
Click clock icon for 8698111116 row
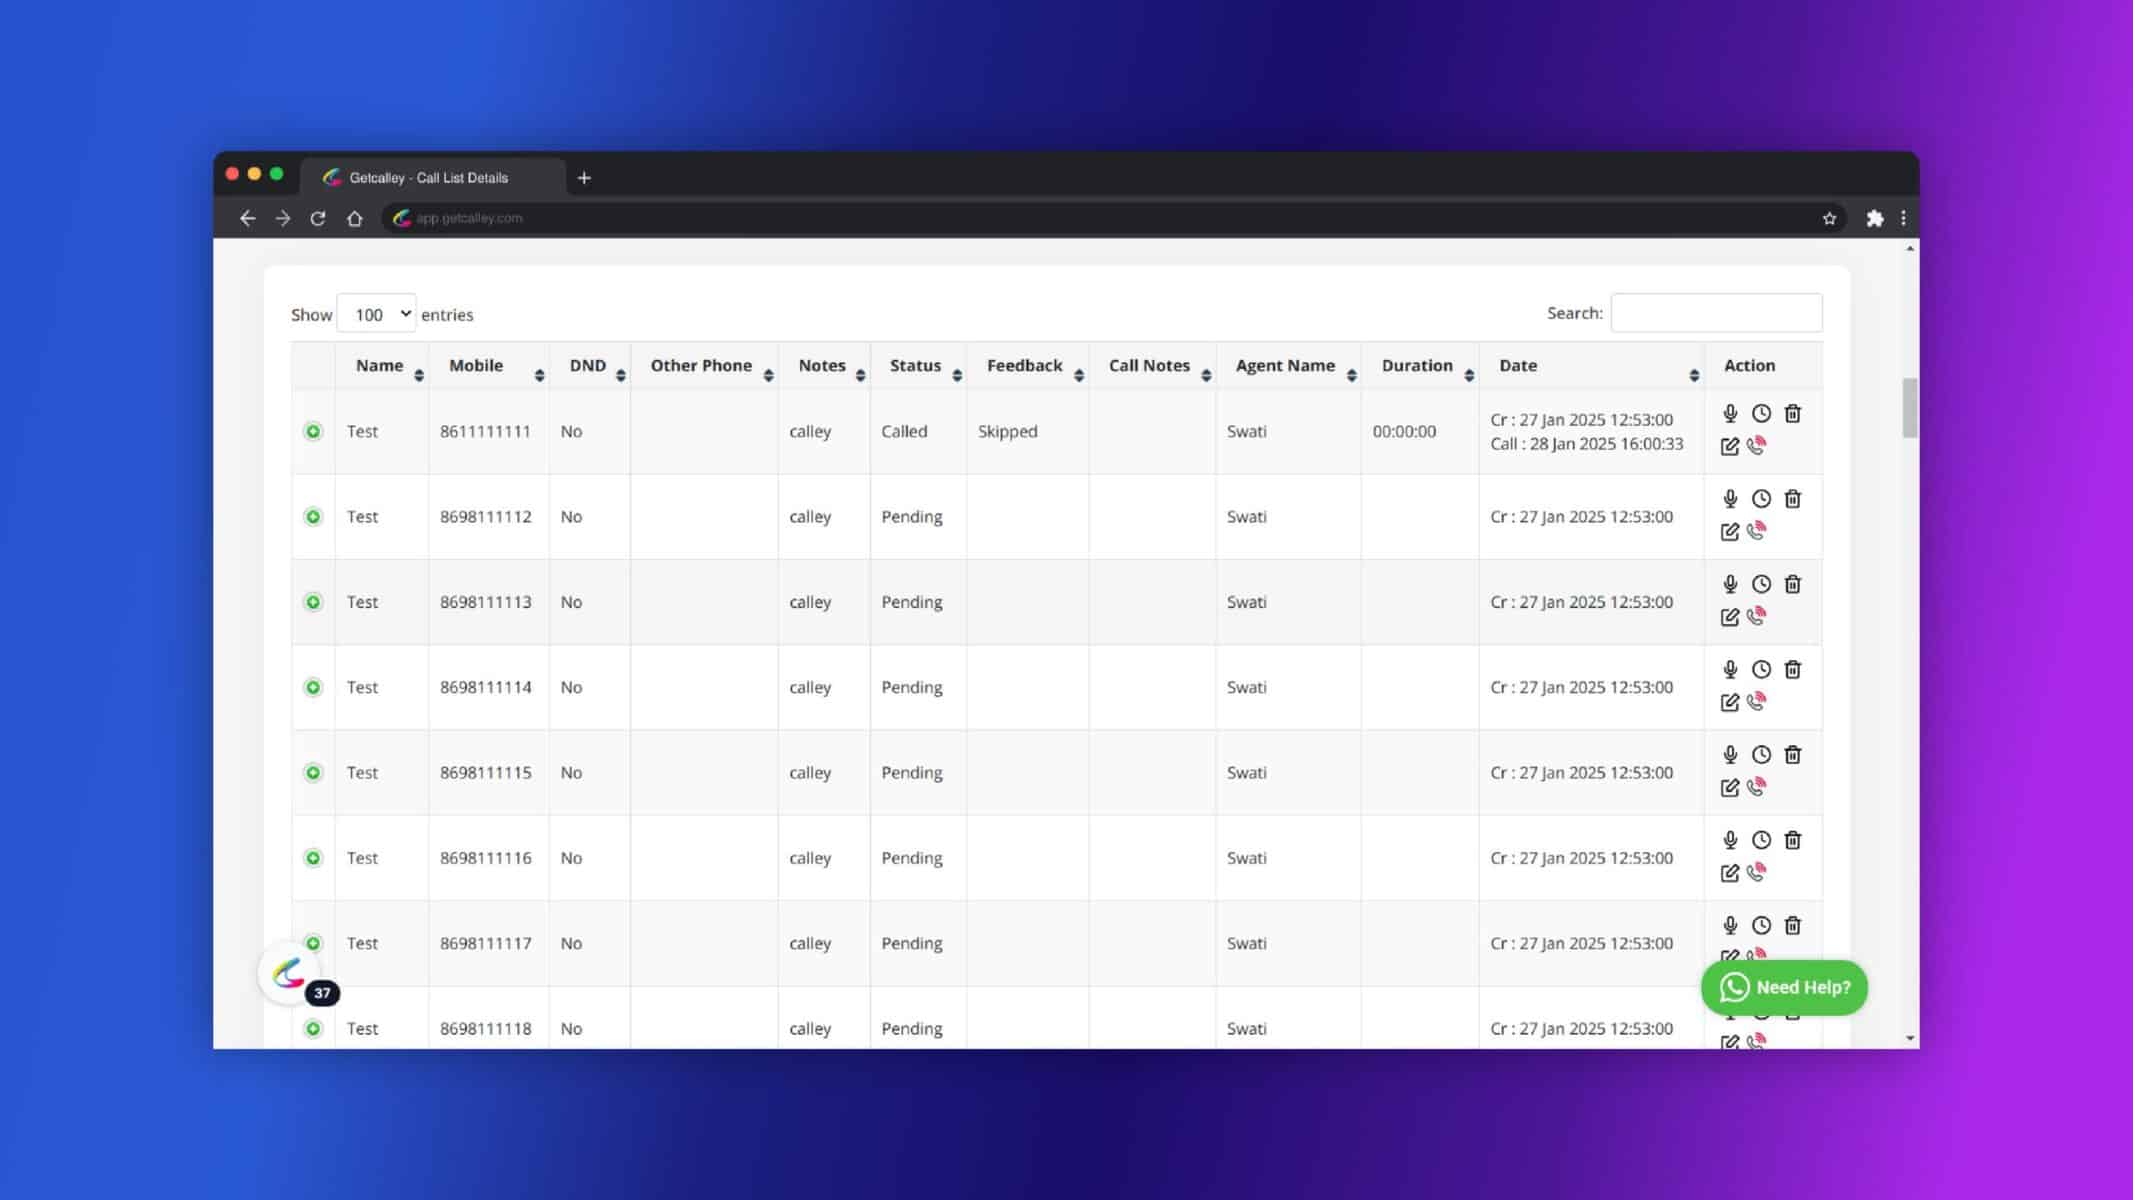tap(1761, 840)
